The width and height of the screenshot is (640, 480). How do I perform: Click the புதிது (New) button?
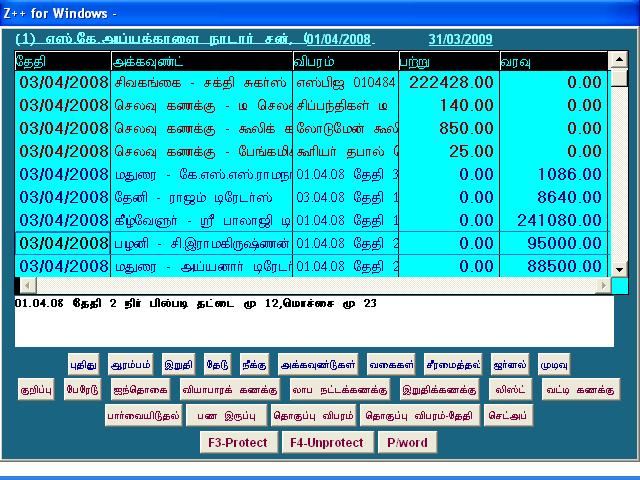83,364
